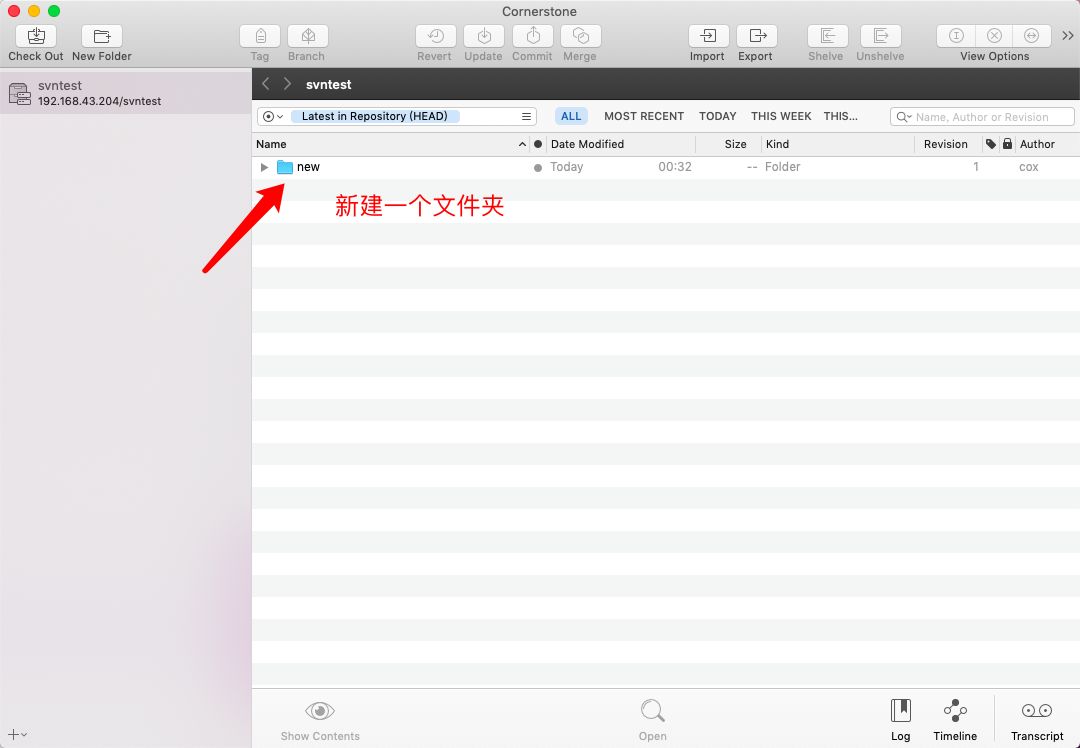Open the add (+) menu in sidebar

pyautogui.click(x=17, y=734)
